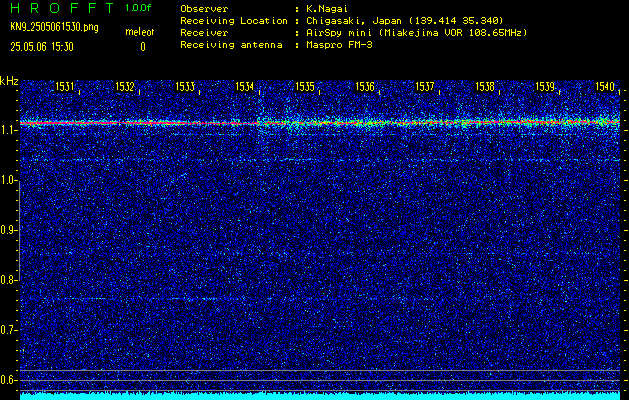Image resolution: width=629 pixels, height=400 pixels.
Task: Click the 1538 time marker
Action: pos(485,86)
